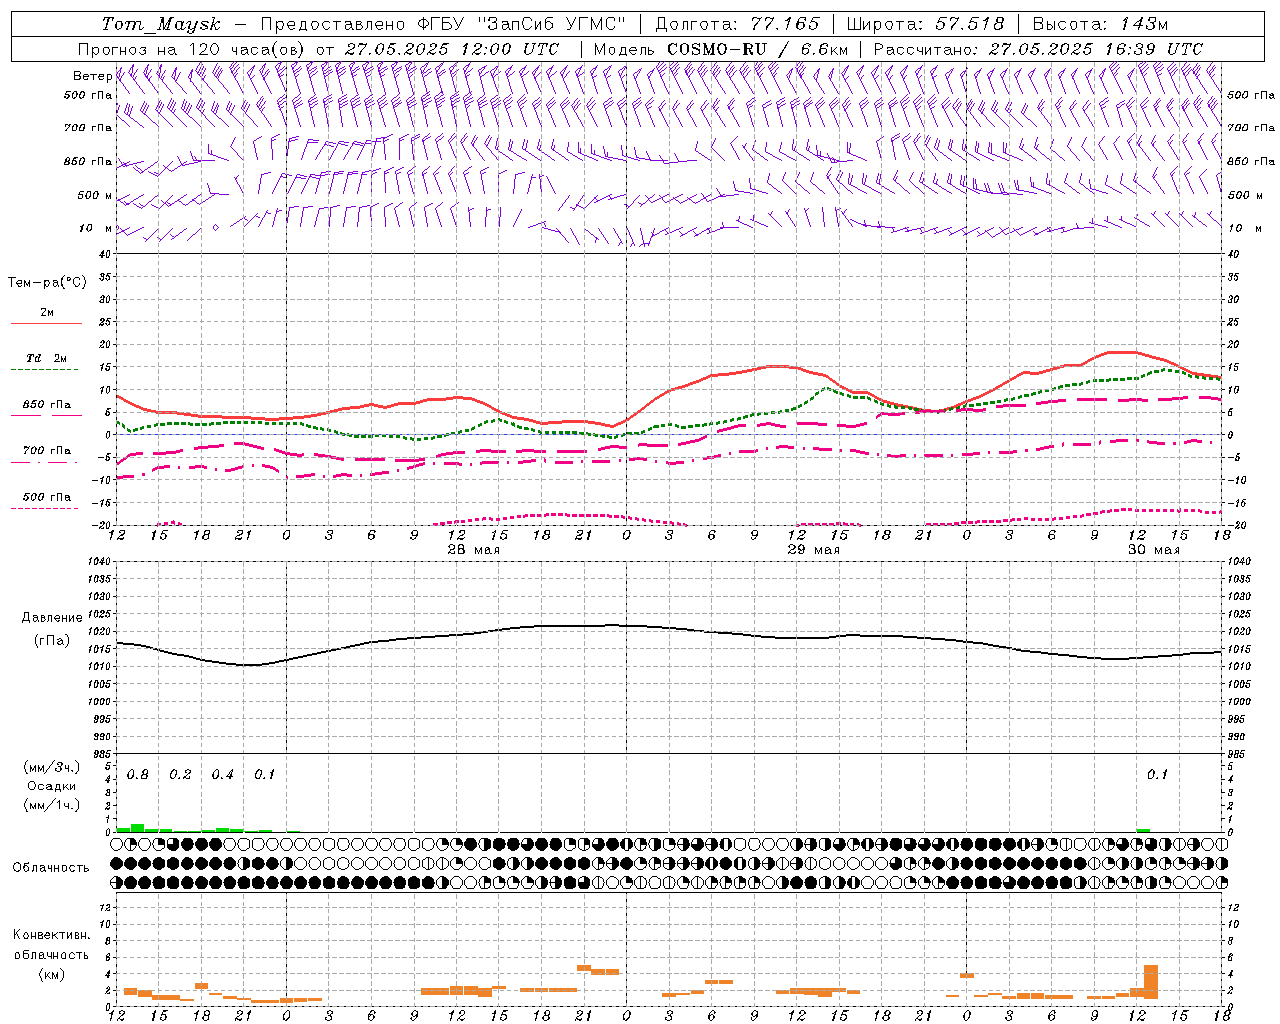Click the 29 мая date label

tap(814, 550)
